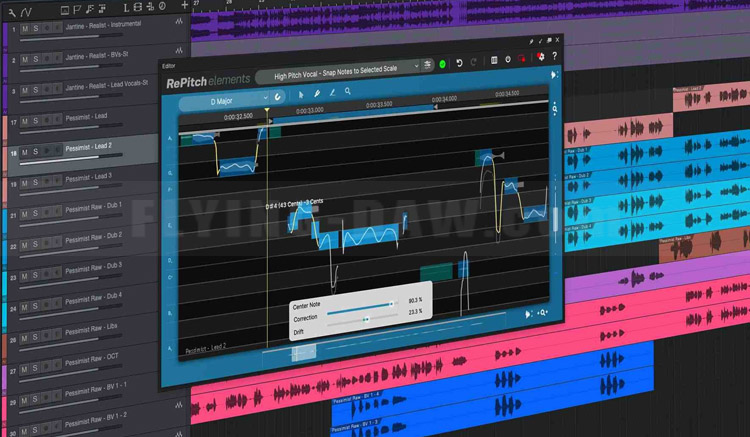The image size is (750, 437).
Task: Click the L icon in track list toolbar
Action: (126, 8)
